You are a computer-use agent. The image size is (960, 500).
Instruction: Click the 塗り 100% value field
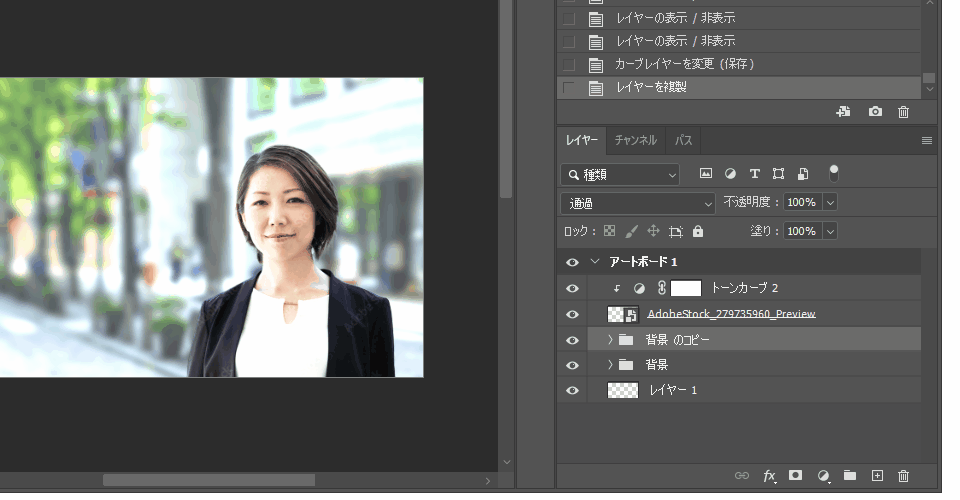coord(803,231)
